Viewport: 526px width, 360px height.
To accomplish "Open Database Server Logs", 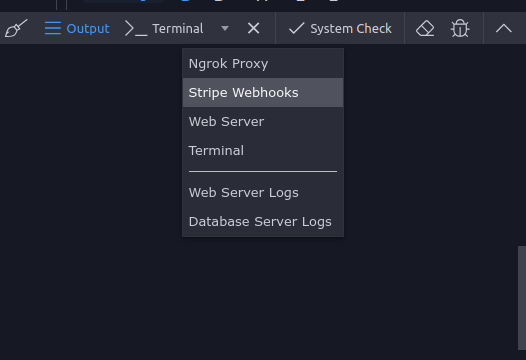I will [x=263, y=221].
